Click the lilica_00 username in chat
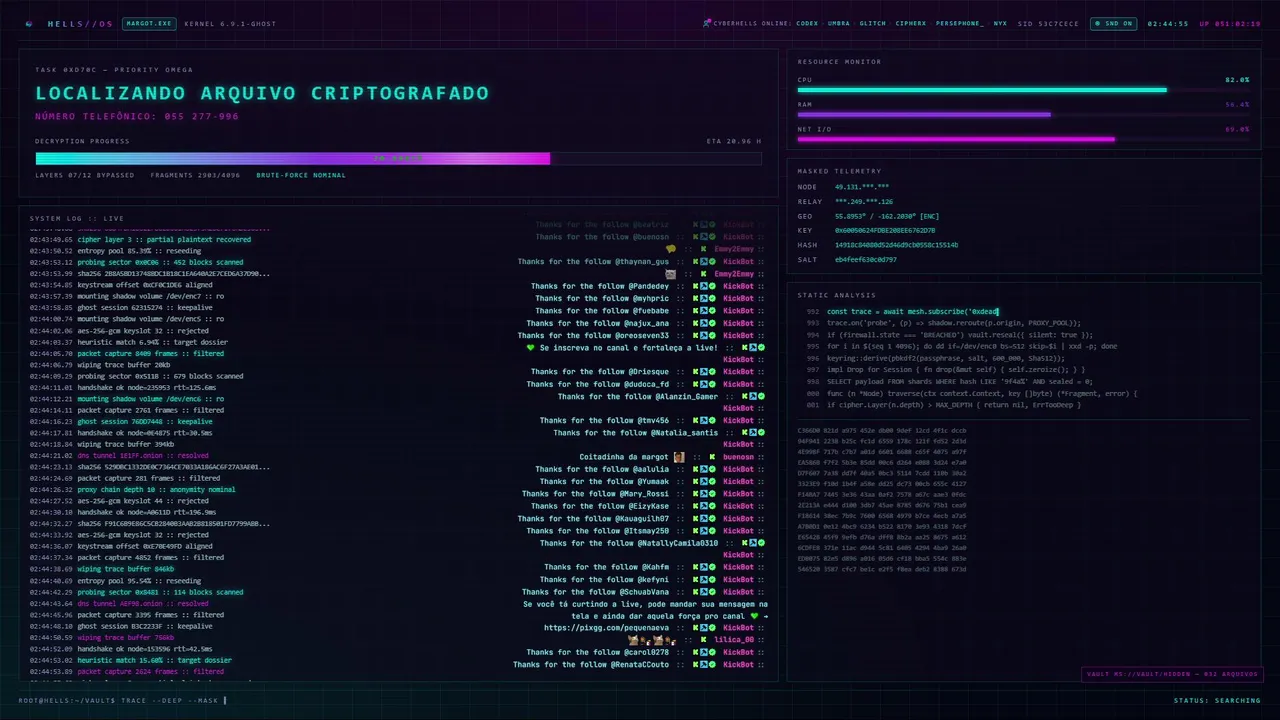Image resolution: width=1280 pixels, height=720 pixels. (x=734, y=640)
